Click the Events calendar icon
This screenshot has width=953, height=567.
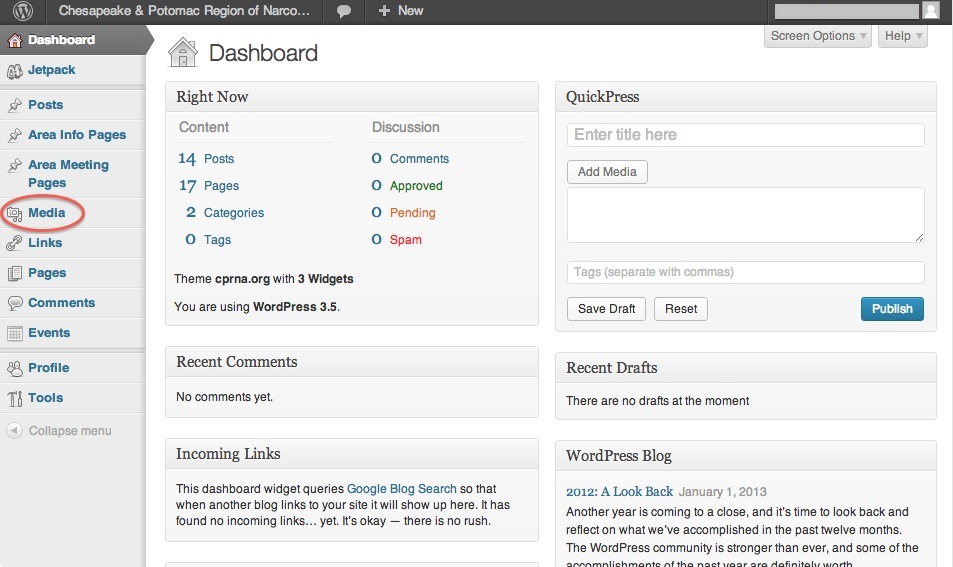15,333
